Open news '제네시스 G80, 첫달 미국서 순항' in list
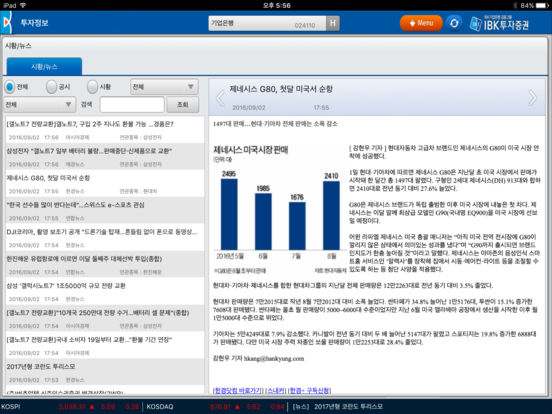 [x=105, y=184]
